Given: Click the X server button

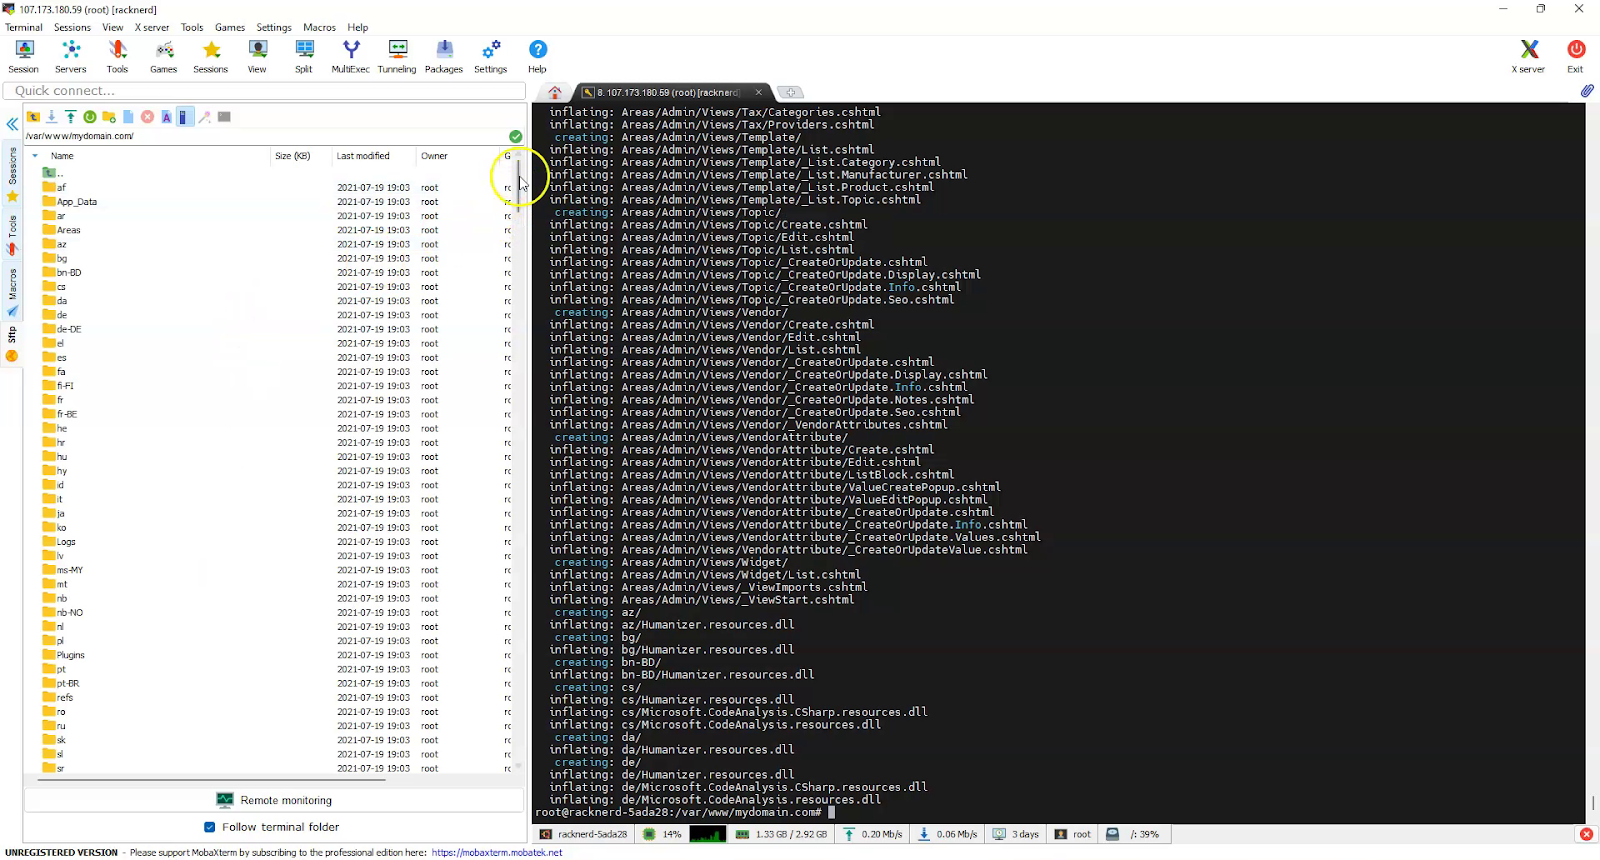Looking at the screenshot, I should coord(1528,57).
